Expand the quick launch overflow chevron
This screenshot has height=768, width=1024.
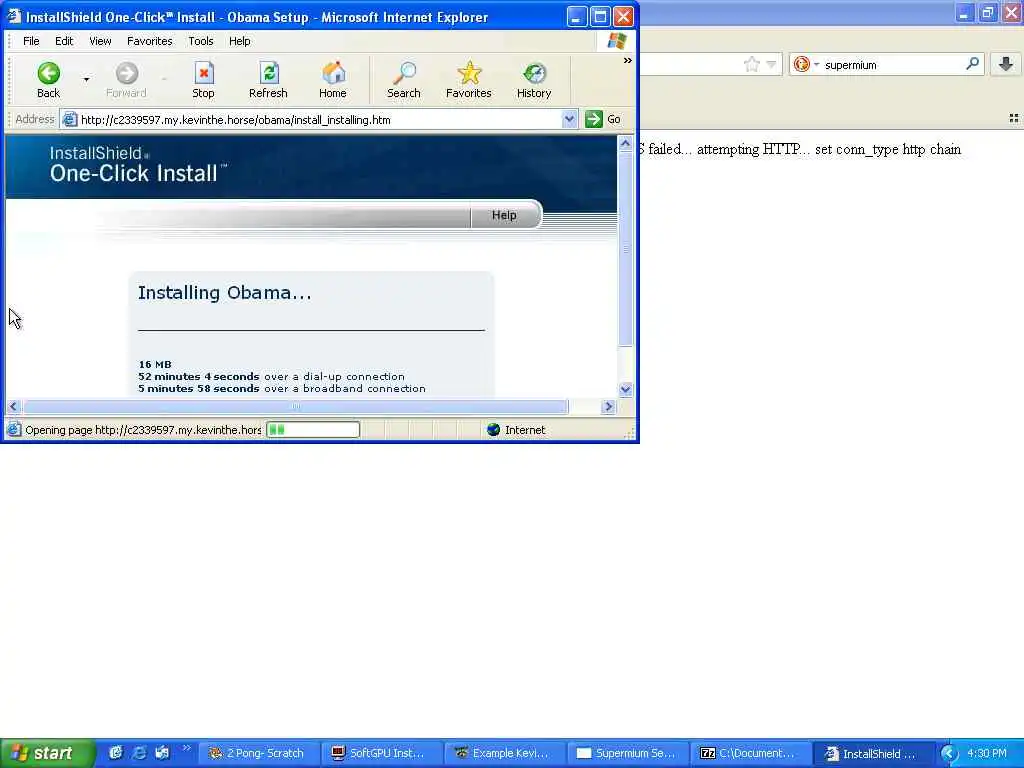(x=186, y=748)
